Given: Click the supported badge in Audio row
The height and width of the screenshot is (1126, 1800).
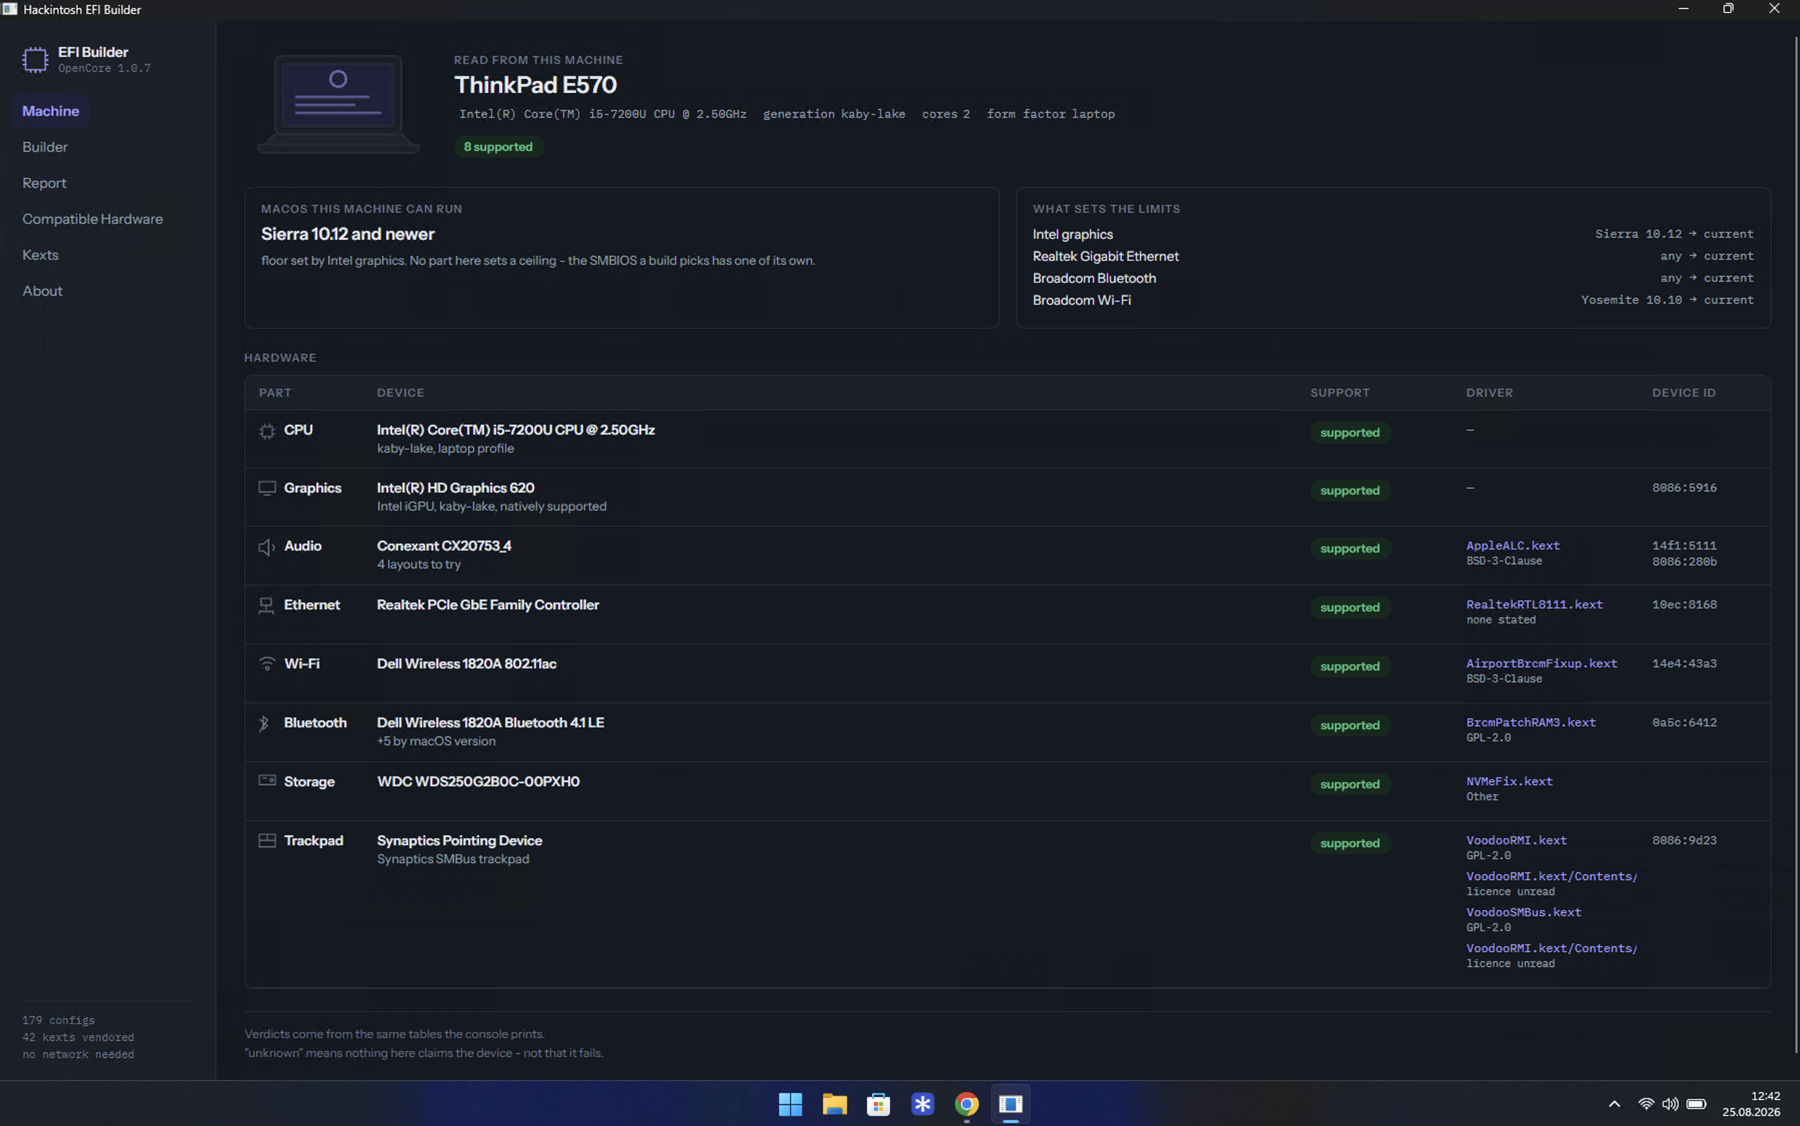Looking at the screenshot, I should click(x=1350, y=549).
